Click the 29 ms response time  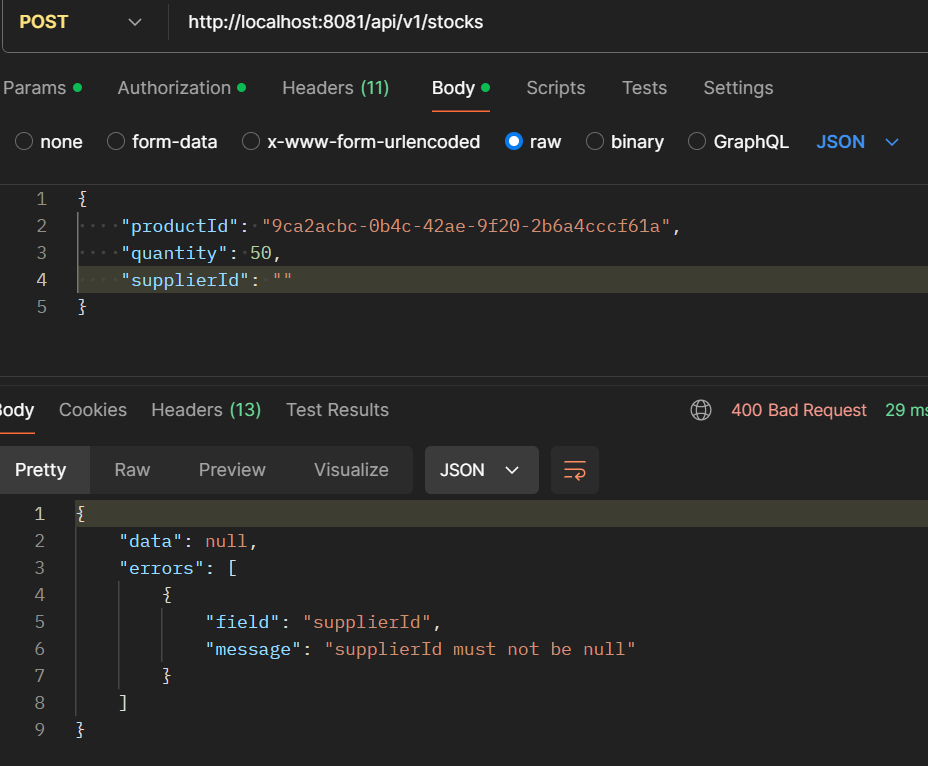coord(906,410)
